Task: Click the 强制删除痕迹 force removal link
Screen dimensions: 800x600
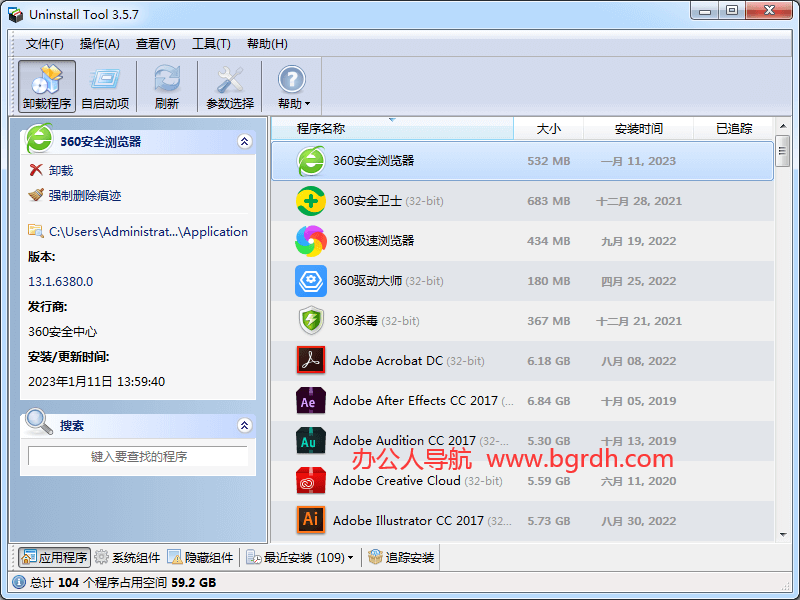Action: point(84,196)
